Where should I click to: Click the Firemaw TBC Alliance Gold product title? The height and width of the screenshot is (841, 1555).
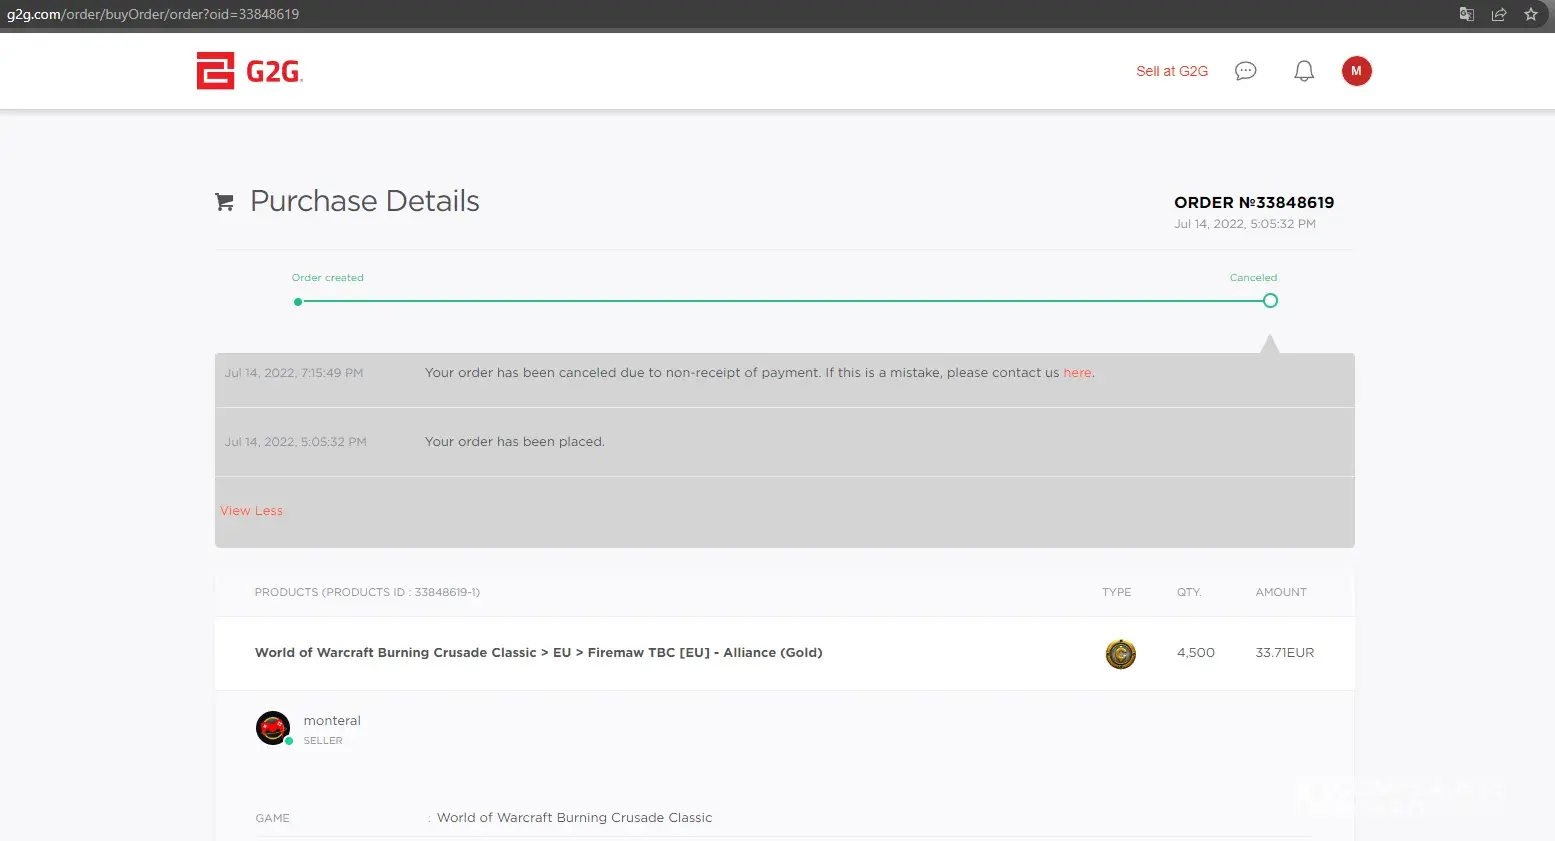[538, 653]
